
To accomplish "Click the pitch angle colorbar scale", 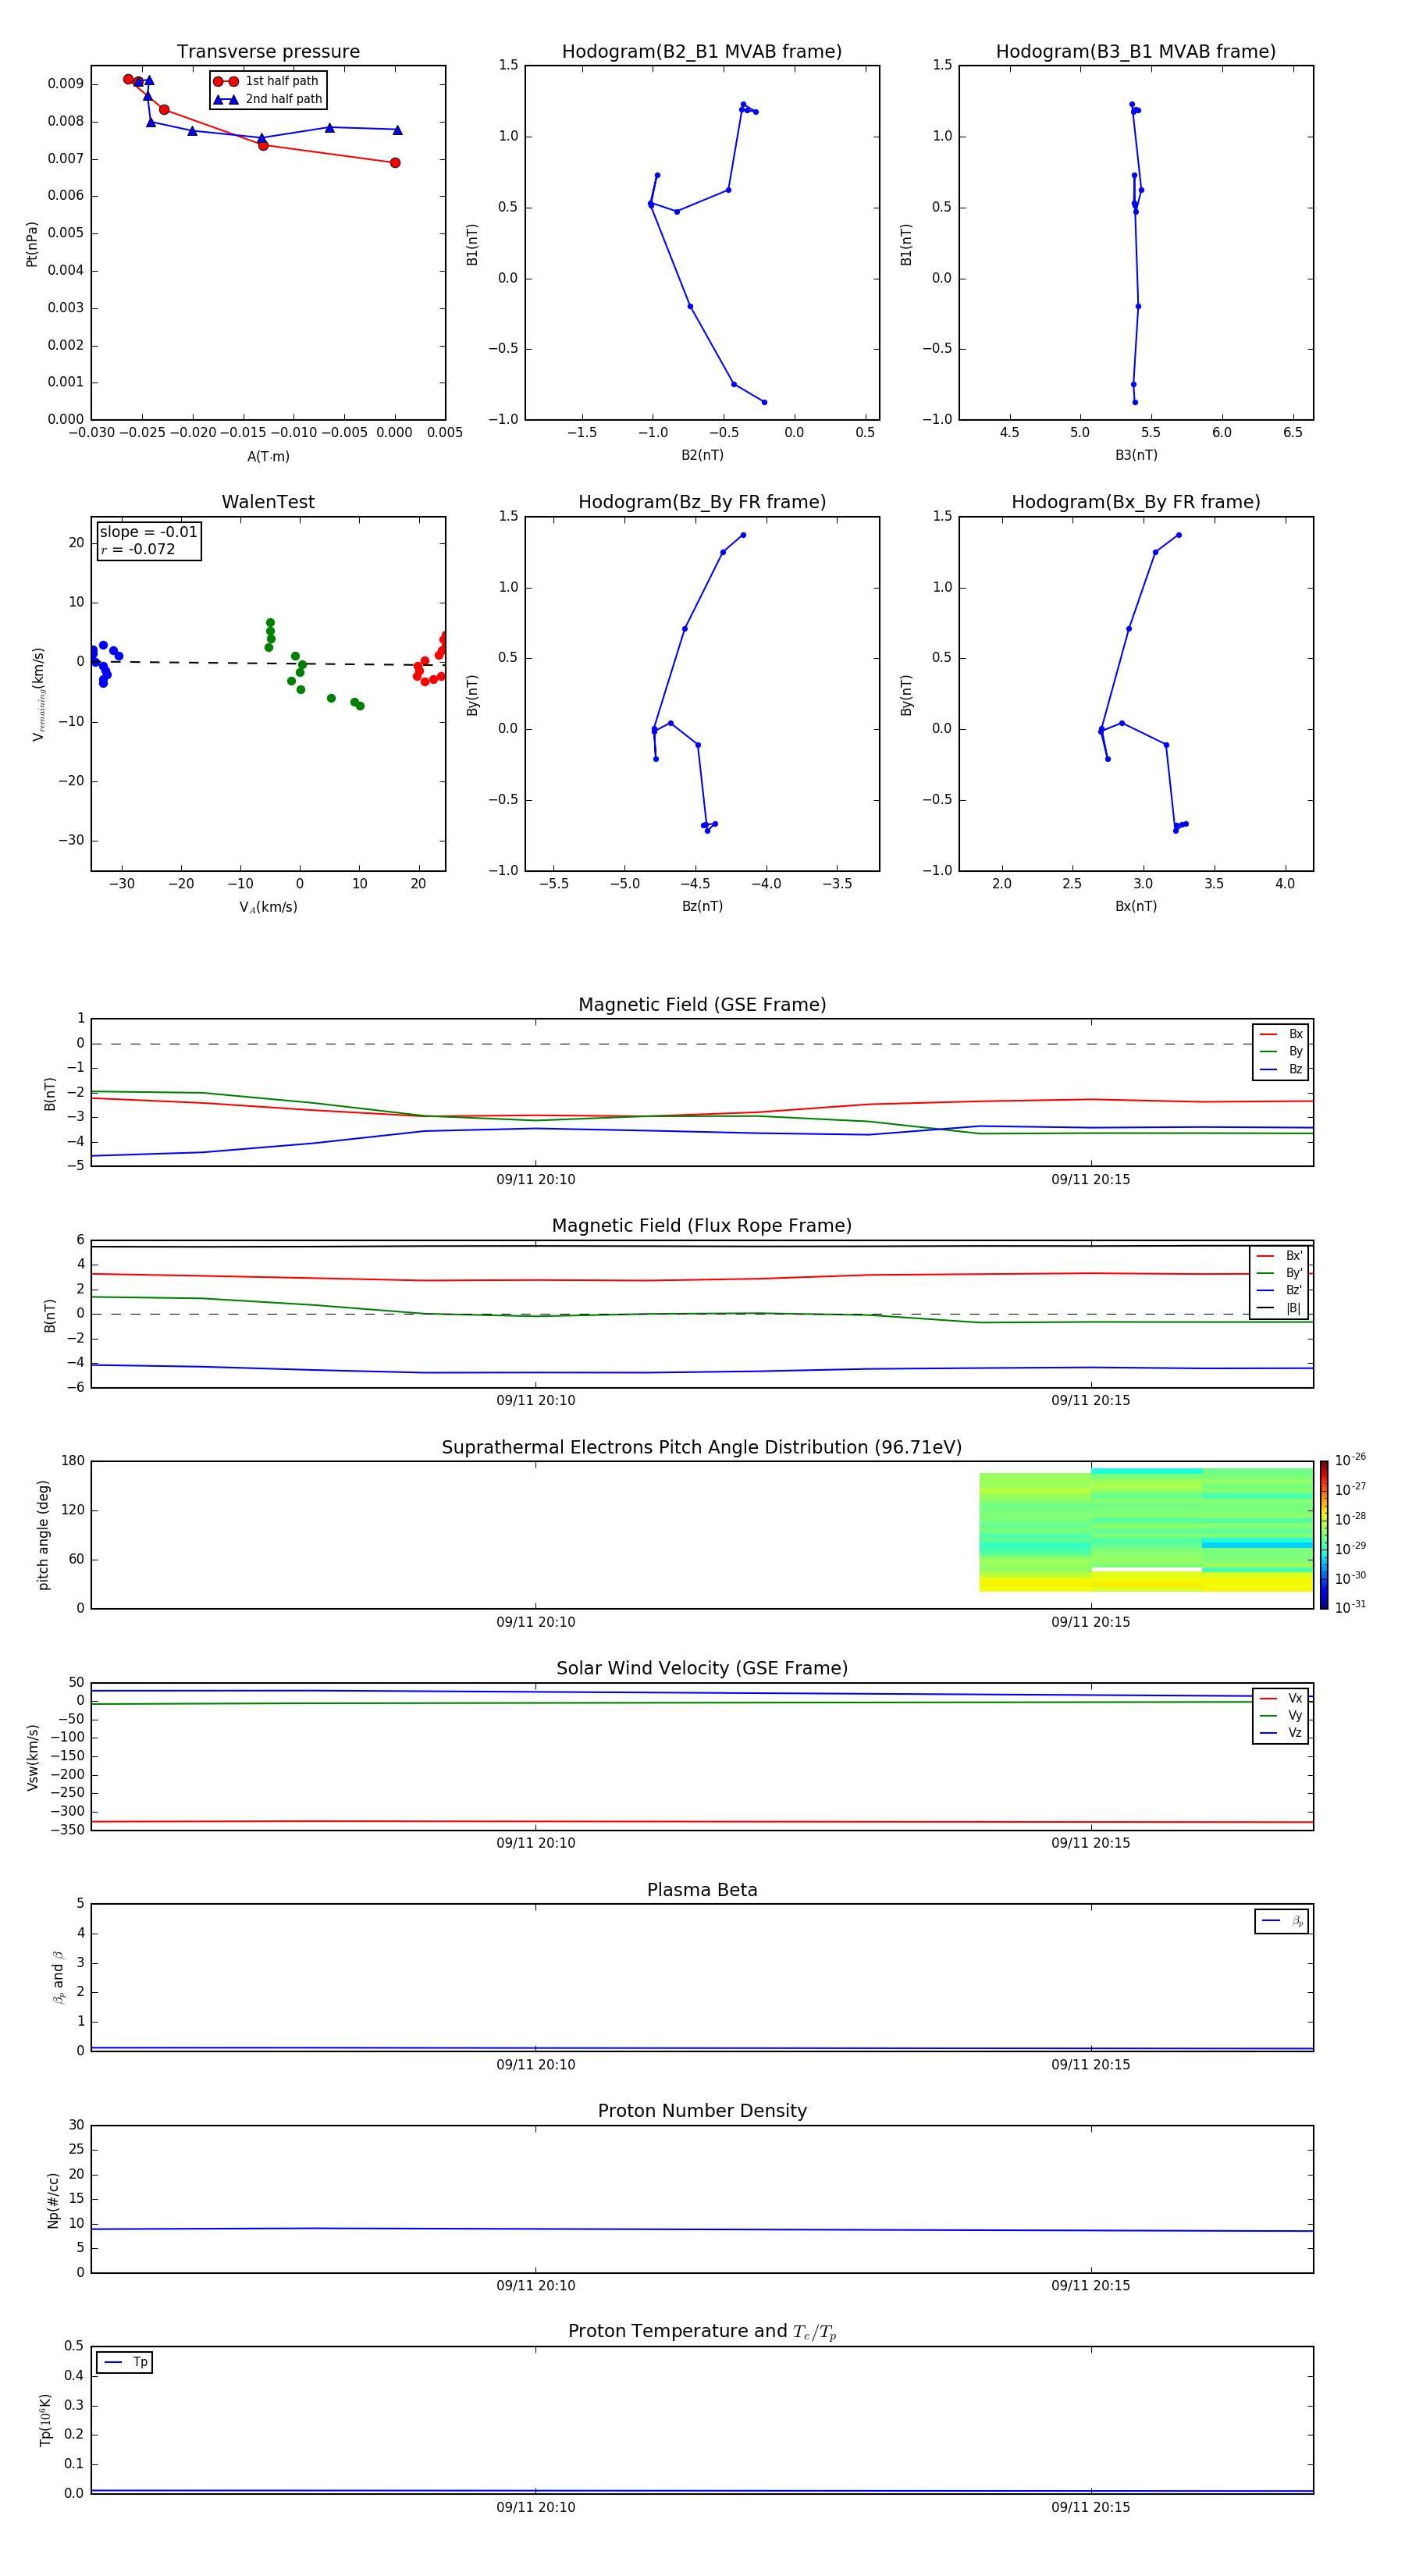I will 1324,1535.
